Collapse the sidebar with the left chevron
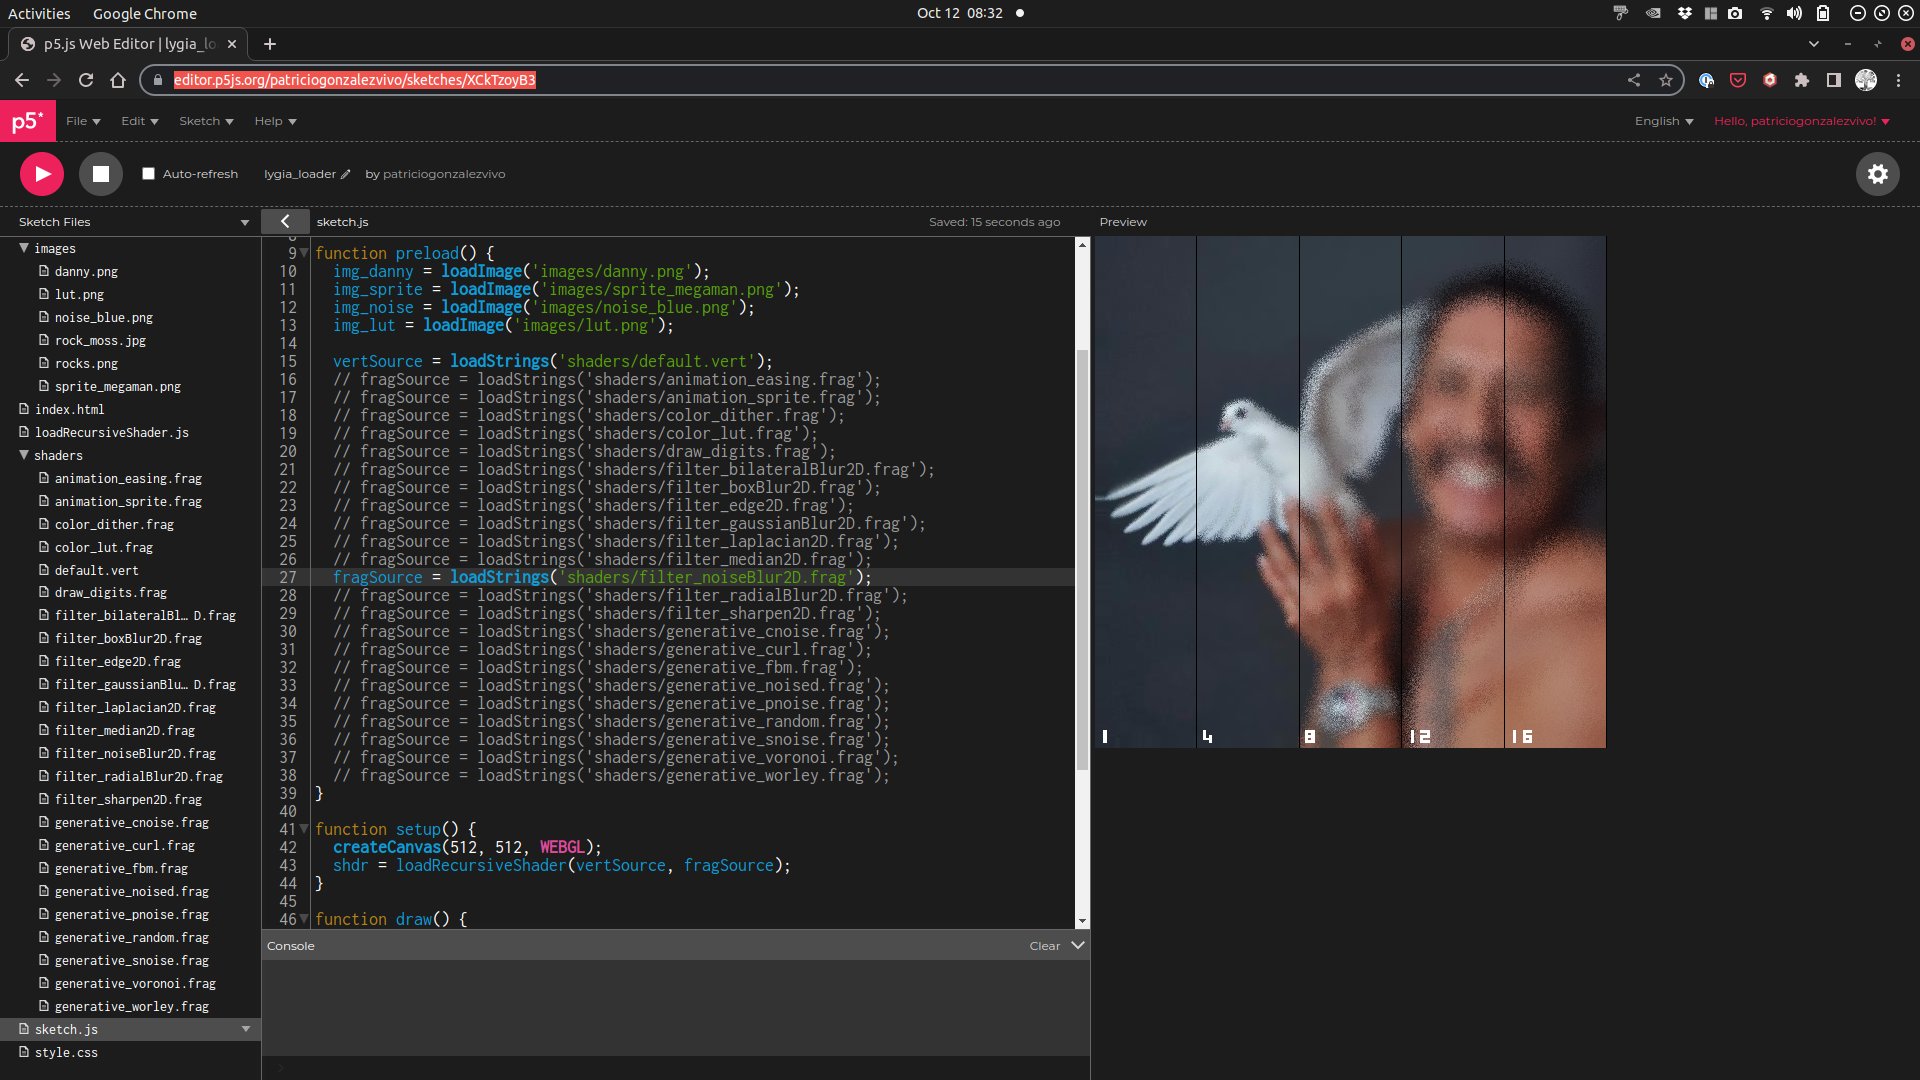The image size is (1920, 1080). point(285,222)
